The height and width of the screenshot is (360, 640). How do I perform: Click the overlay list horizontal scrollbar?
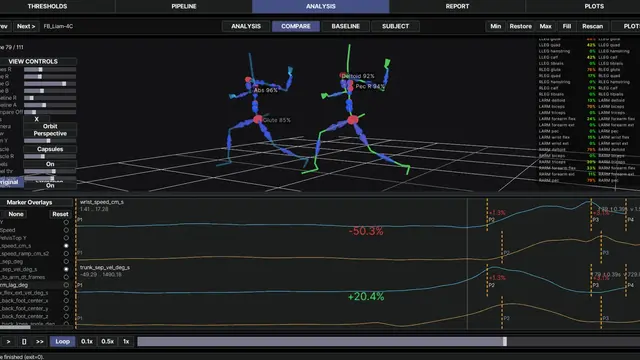click(15, 327)
